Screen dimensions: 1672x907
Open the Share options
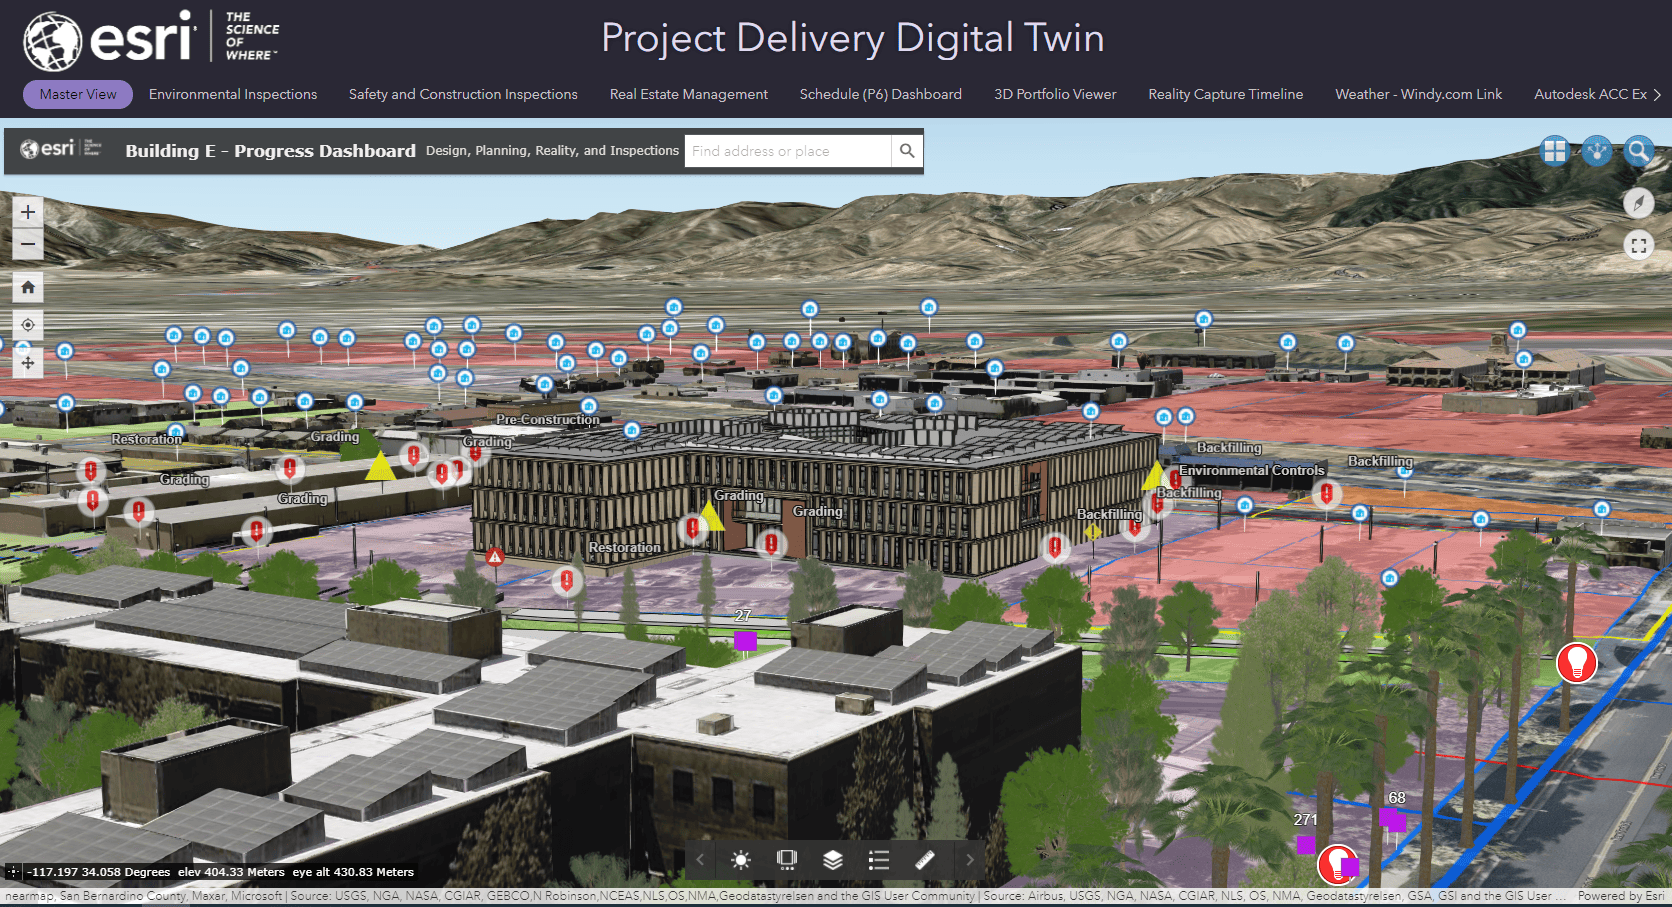click(1597, 152)
